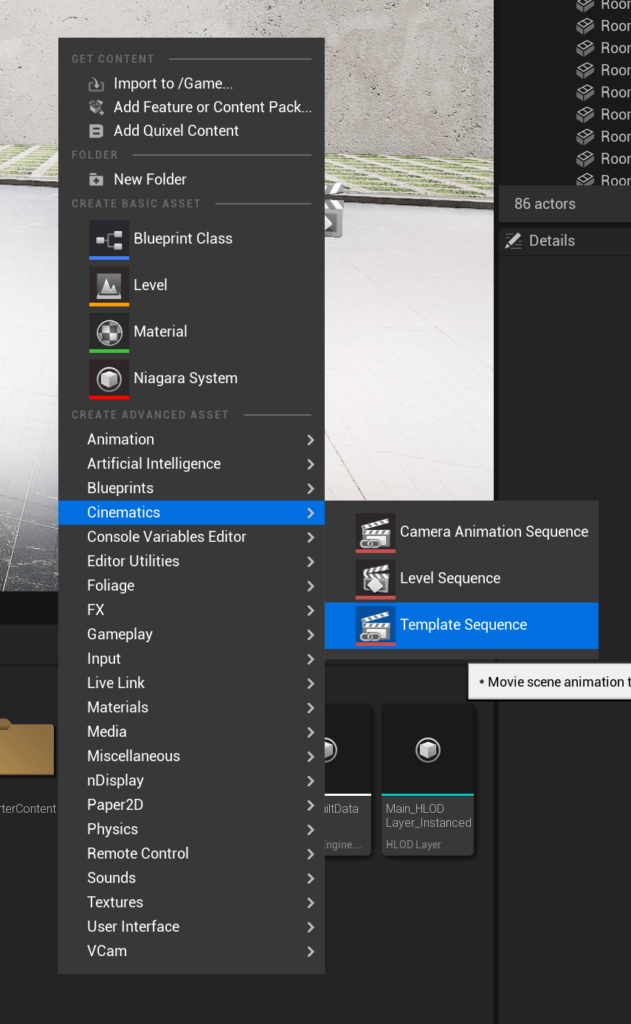Expand the Foliage submenu arrow
This screenshot has height=1024, width=631.
(311, 586)
